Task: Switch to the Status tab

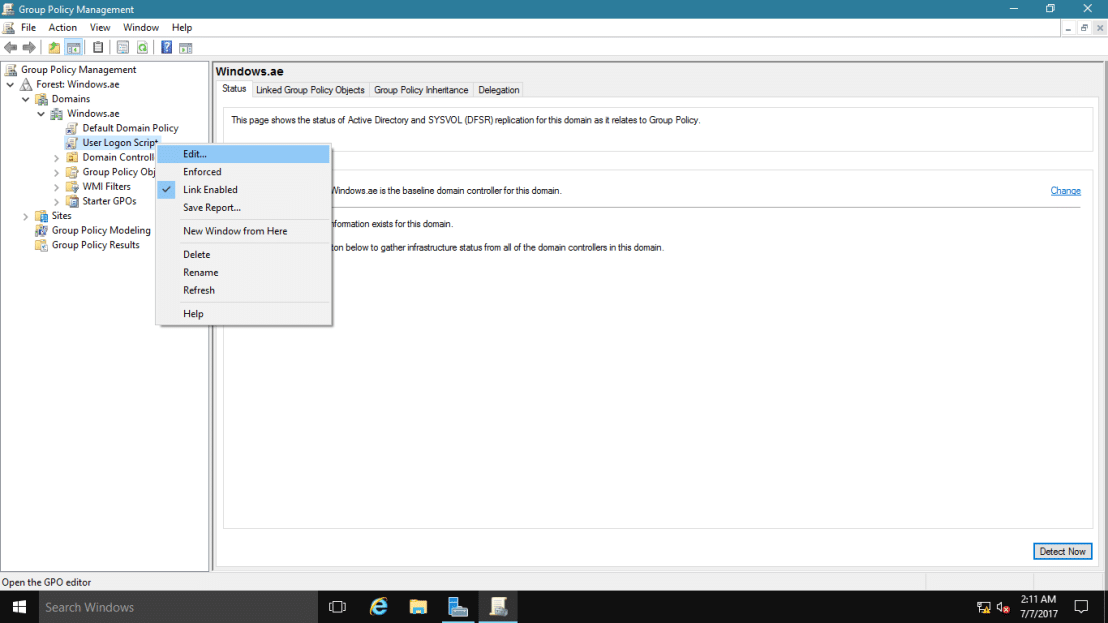Action: [x=234, y=89]
